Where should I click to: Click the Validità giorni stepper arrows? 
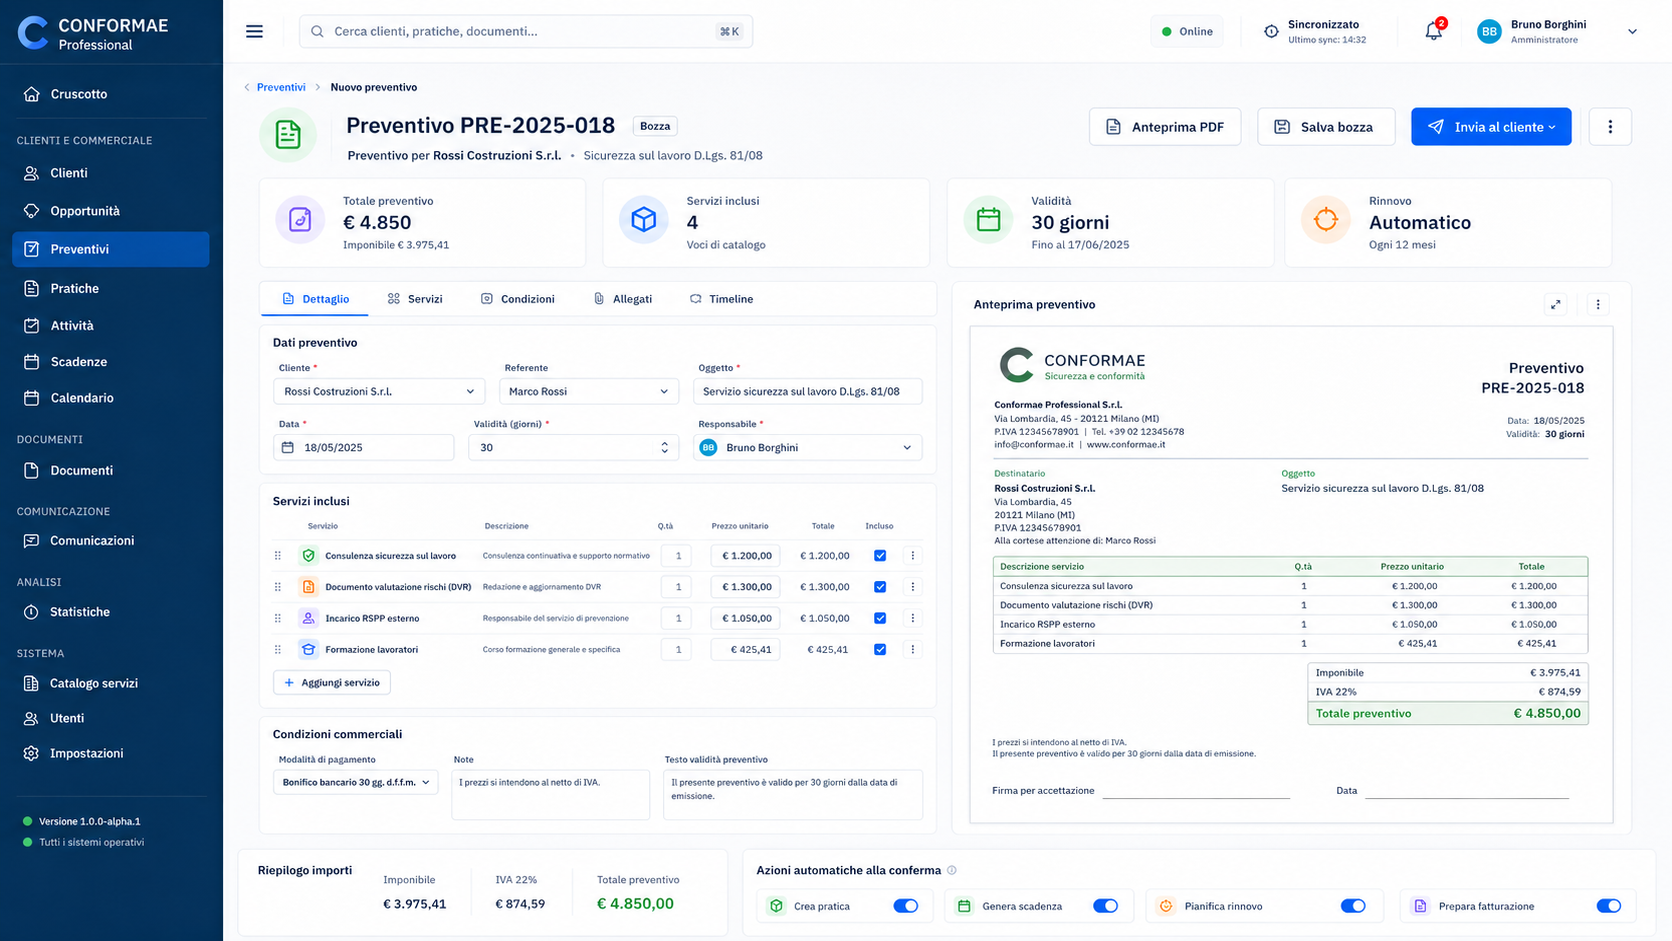pyautogui.click(x=664, y=448)
